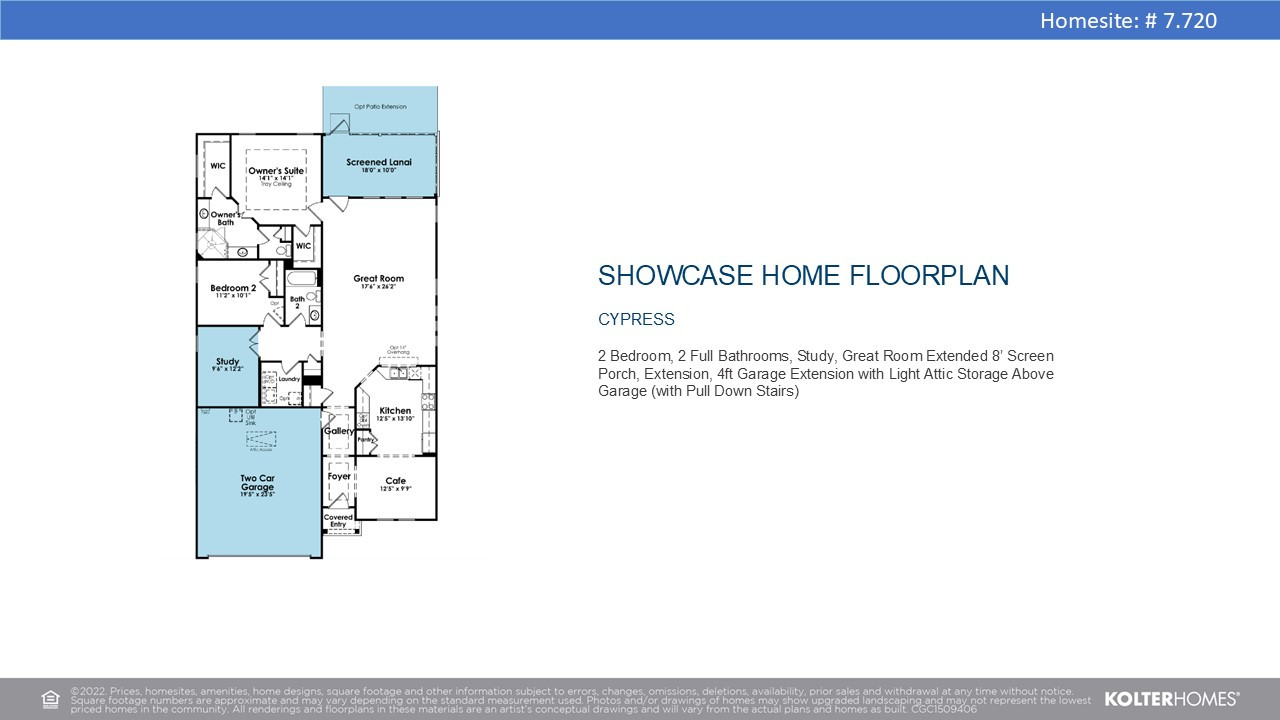Viewport: 1280px width, 720px height.
Task: Click the 'Gallery' label
Action: coord(339,431)
